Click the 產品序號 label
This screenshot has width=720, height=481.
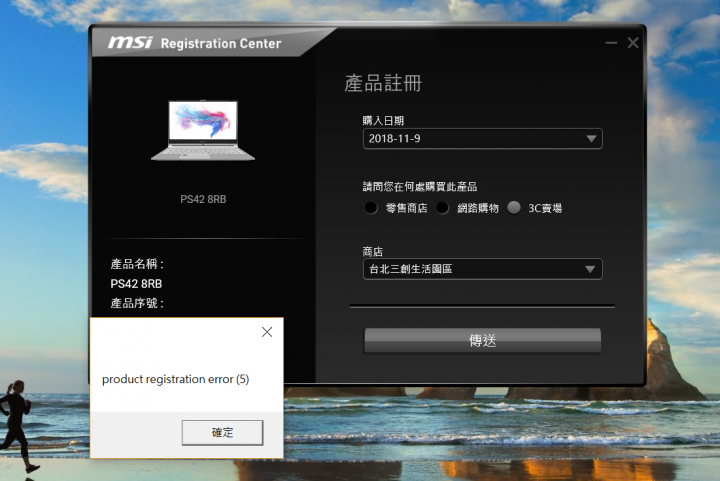pos(137,303)
